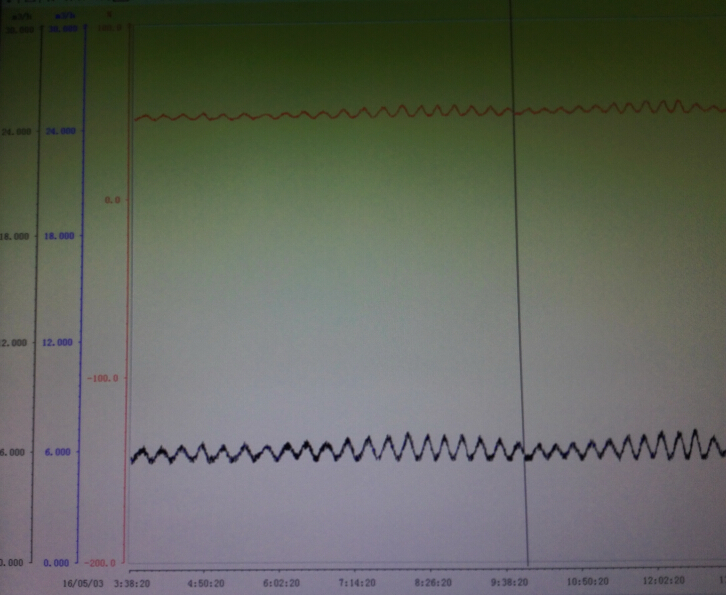Click the red -100.0 scale value
Screen dimensions: 726x595
(103, 378)
